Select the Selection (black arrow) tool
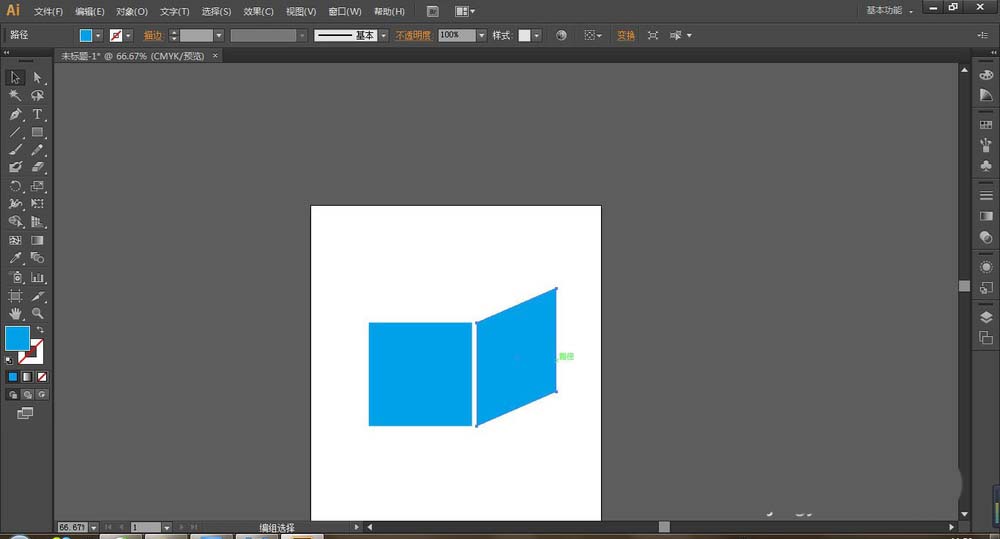1000x539 pixels. (x=15, y=78)
